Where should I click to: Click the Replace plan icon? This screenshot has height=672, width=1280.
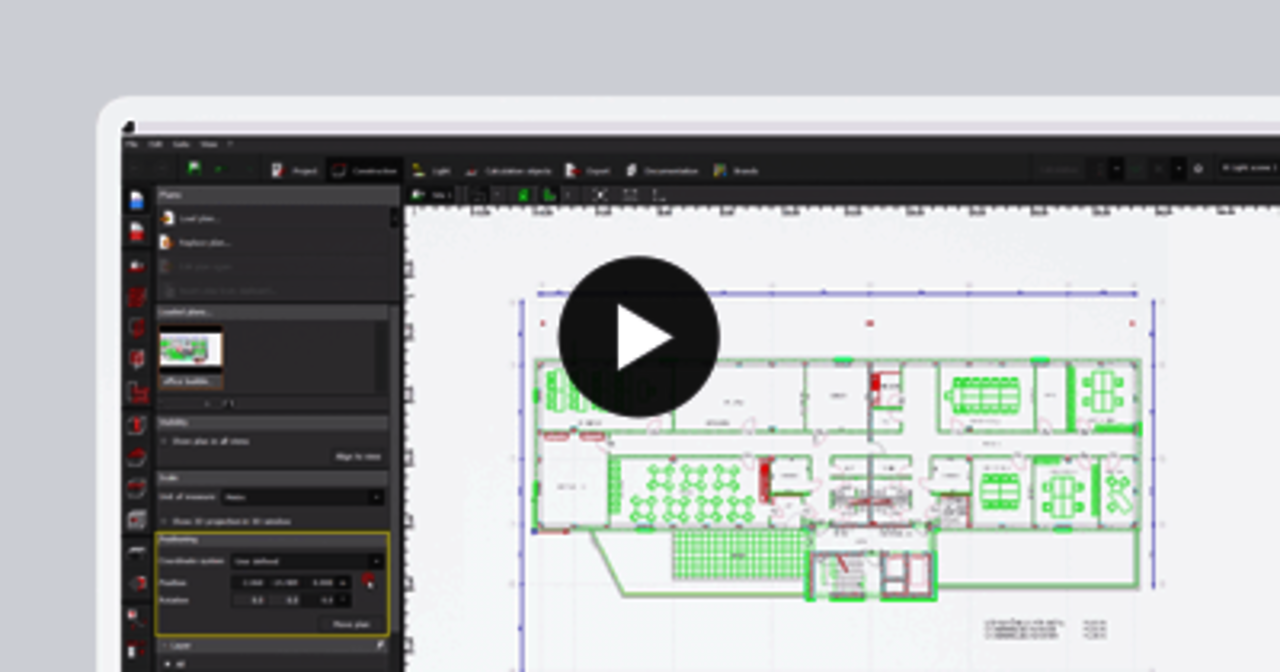point(167,242)
